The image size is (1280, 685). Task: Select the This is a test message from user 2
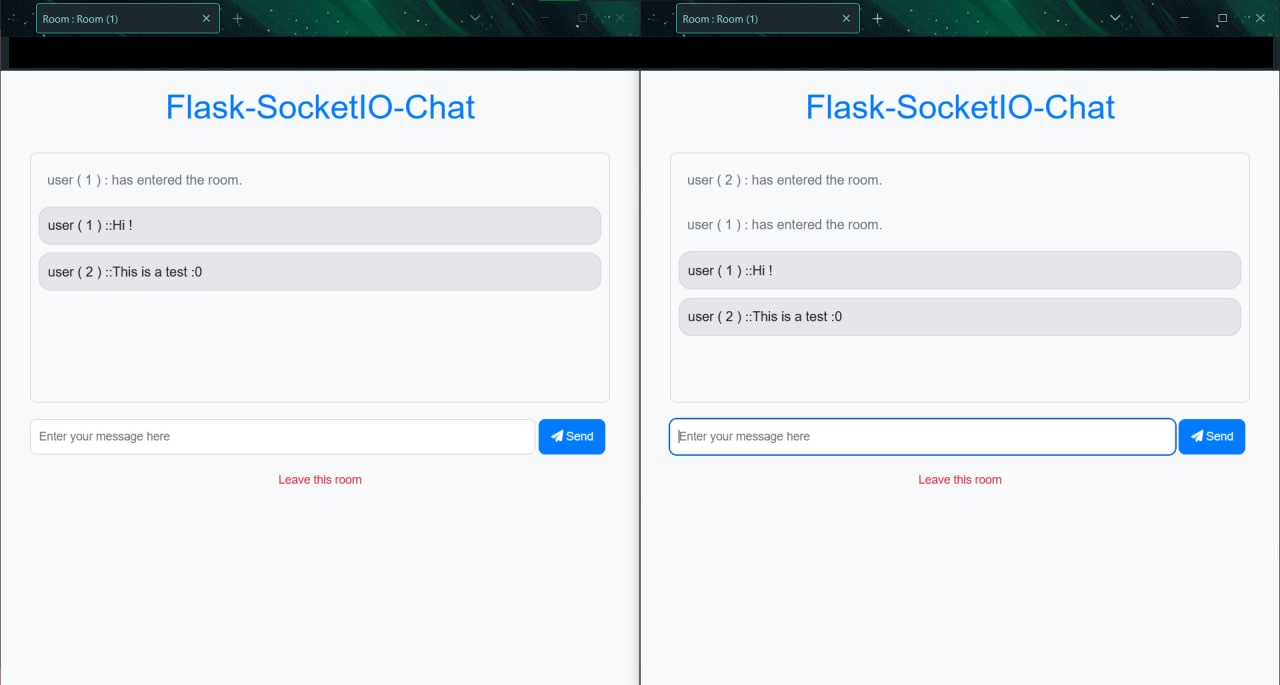320,271
